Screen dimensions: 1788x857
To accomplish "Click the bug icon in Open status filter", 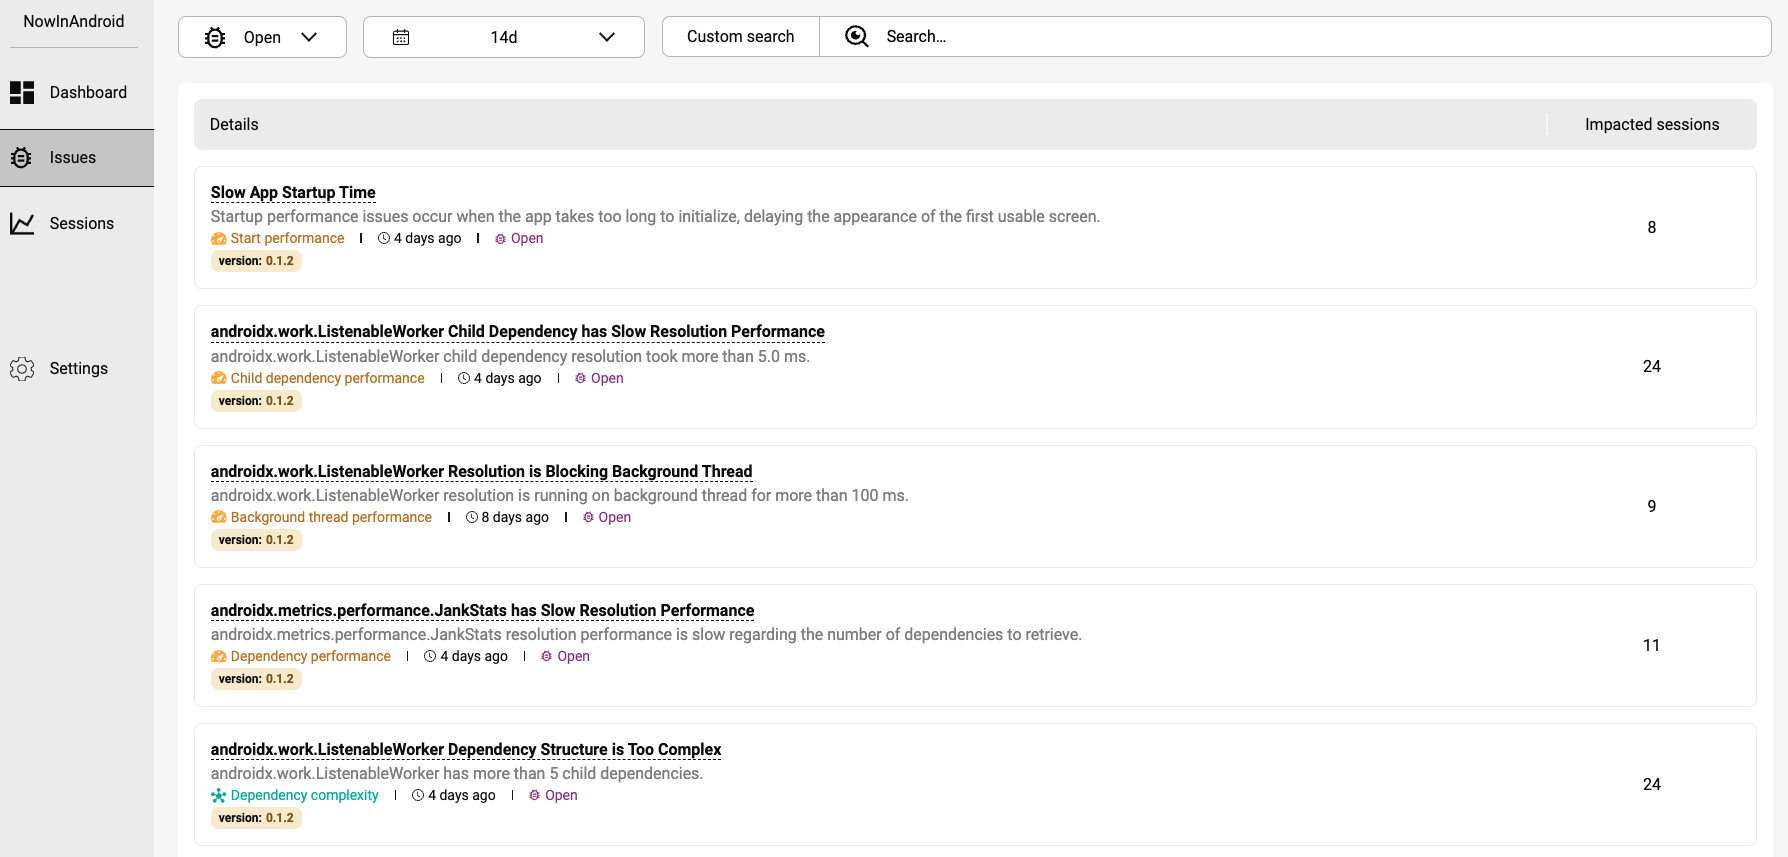I will [215, 38].
